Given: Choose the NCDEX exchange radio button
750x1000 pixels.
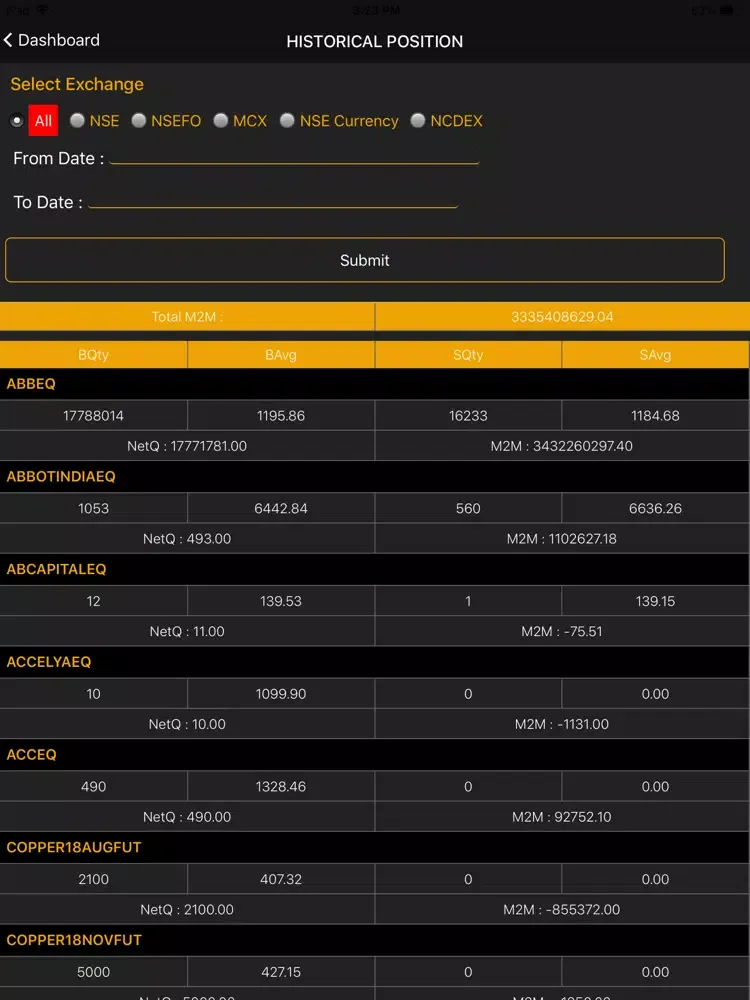Looking at the screenshot, I should pyautogui.click(x=418, y=121).
